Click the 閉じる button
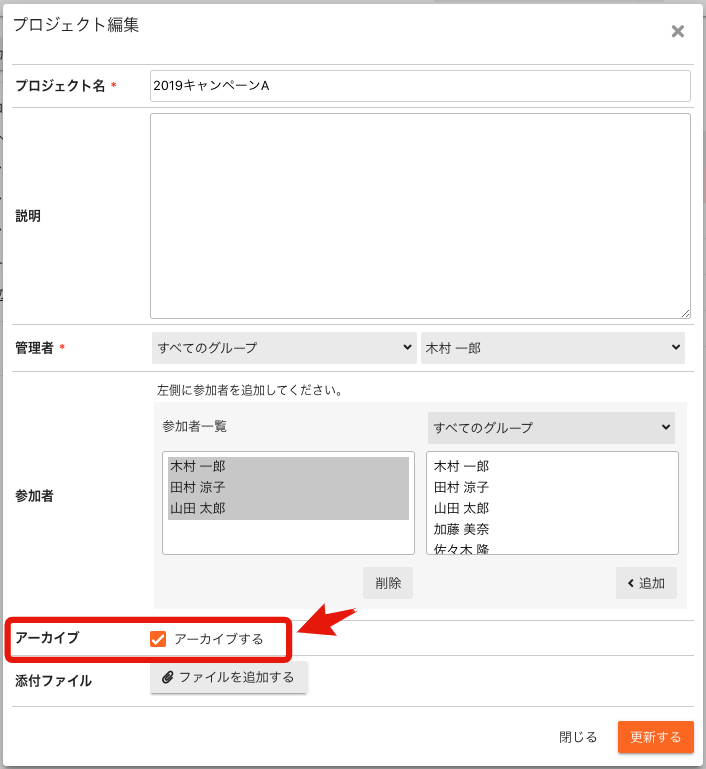706x769 pixels. 578,737
